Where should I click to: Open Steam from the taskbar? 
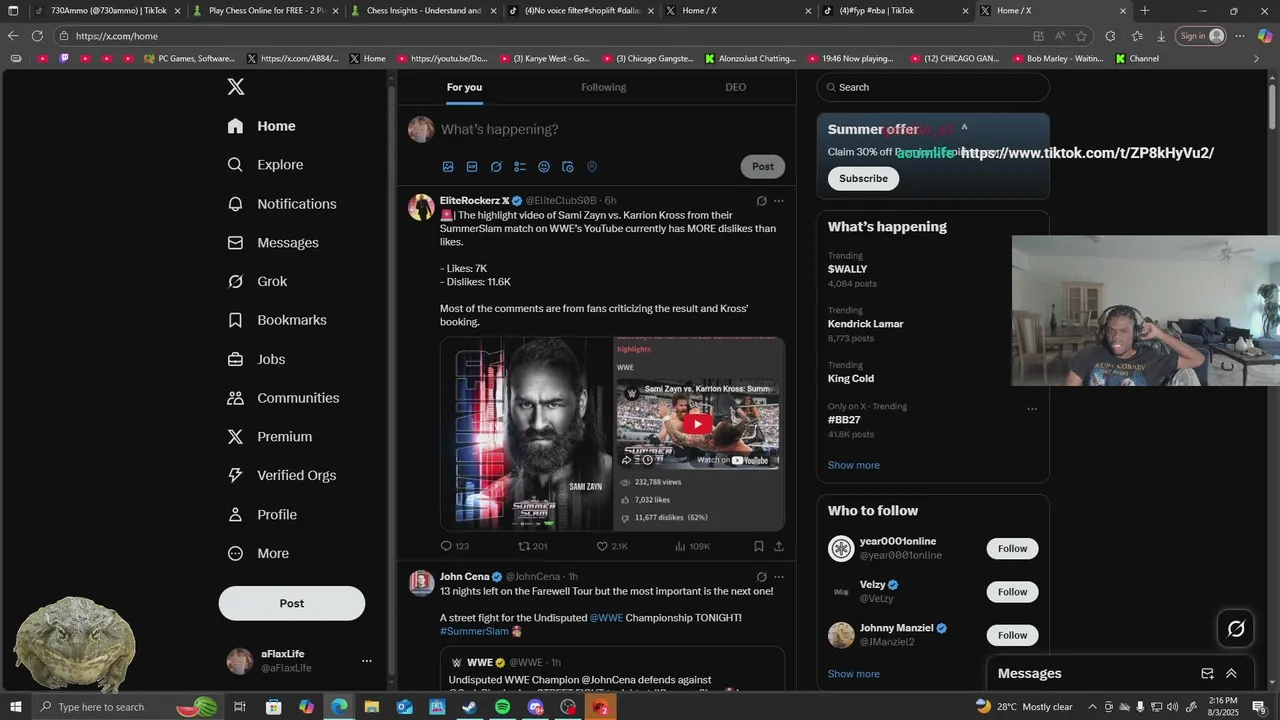coord(469,707)
